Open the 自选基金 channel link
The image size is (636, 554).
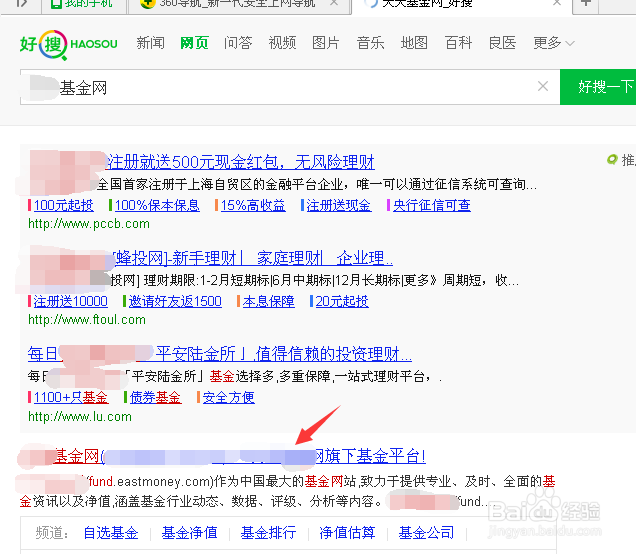pos(111,533)
